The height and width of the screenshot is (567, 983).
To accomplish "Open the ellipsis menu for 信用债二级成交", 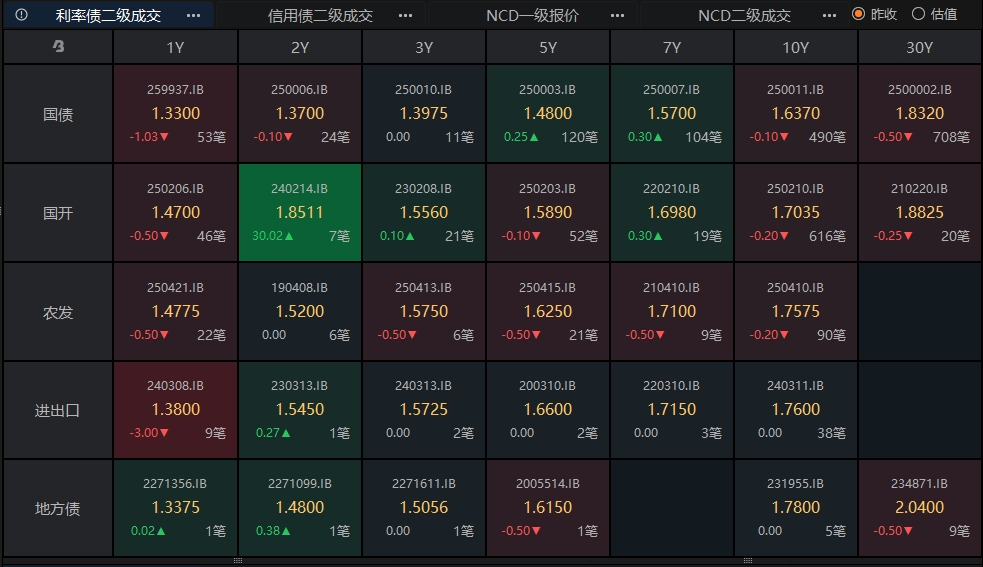I will click(x=406, y=16).
